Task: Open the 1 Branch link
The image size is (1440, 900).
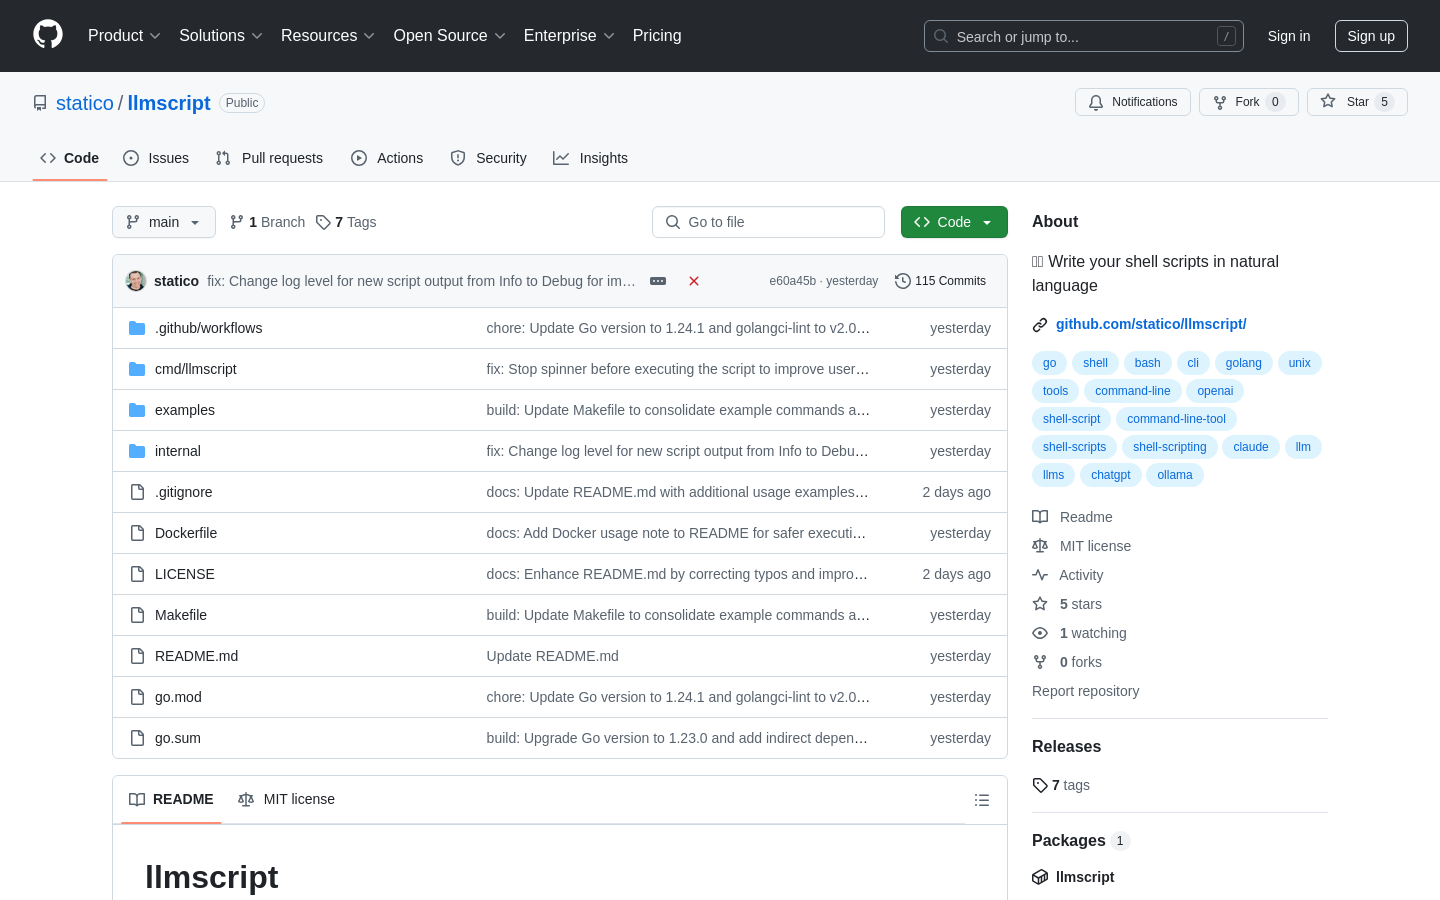Action: point(267,222)
